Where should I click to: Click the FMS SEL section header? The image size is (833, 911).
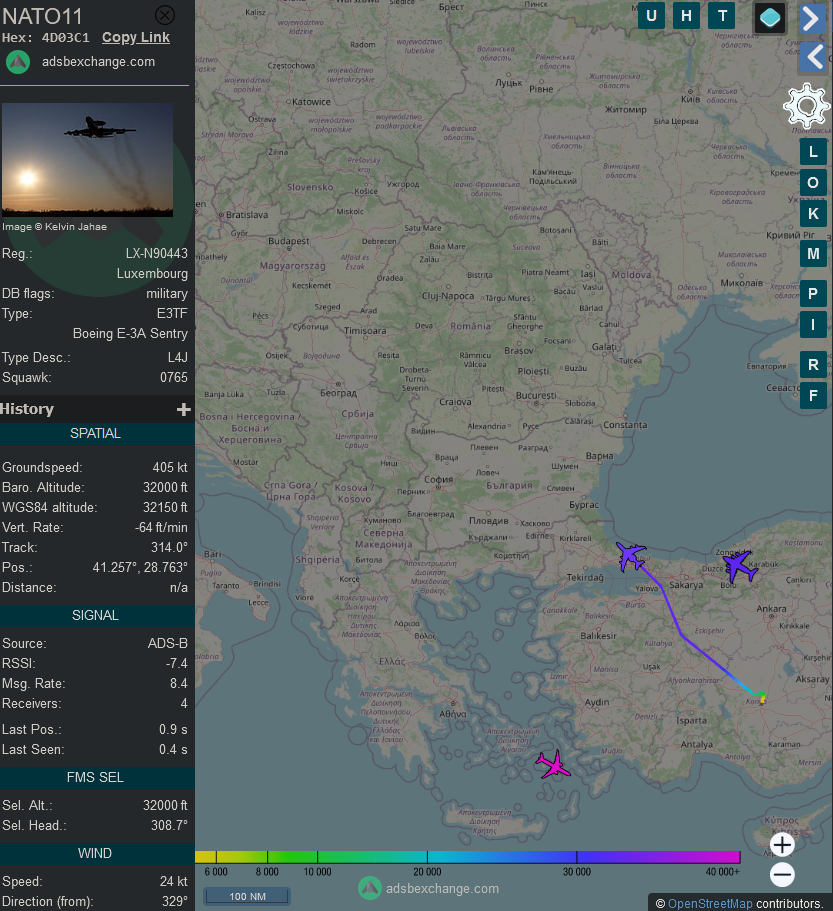(95, 777)
